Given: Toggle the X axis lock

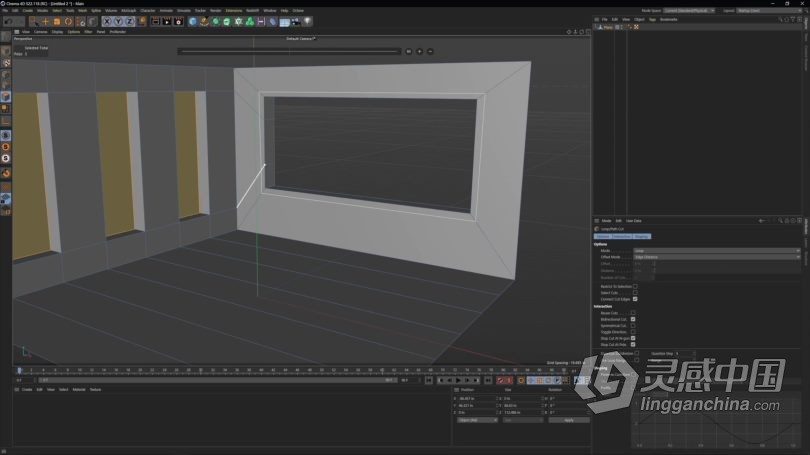Looking at the screenshot, I should pyautogui.click(x=106, y=22).
